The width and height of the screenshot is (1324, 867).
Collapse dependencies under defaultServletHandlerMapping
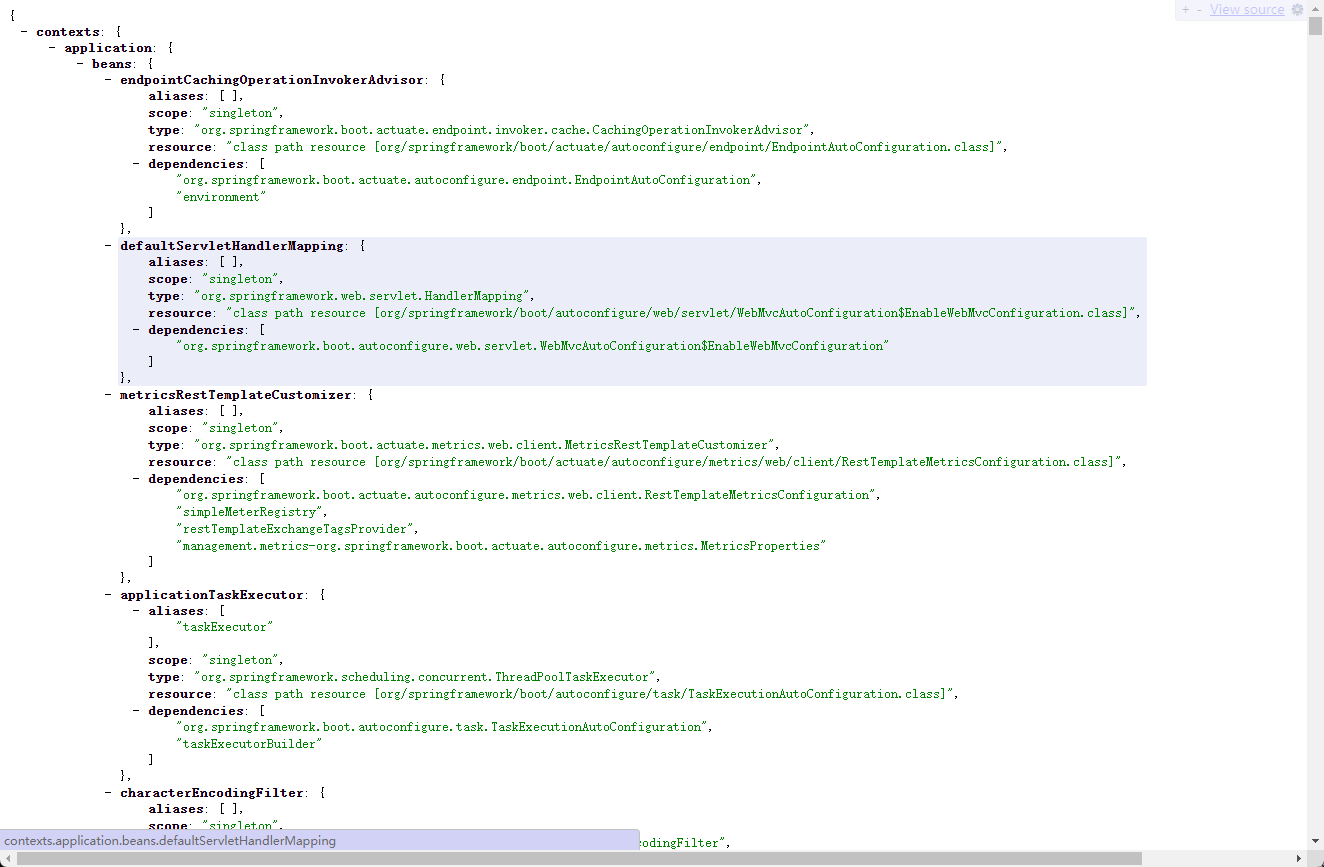(137, 330)
